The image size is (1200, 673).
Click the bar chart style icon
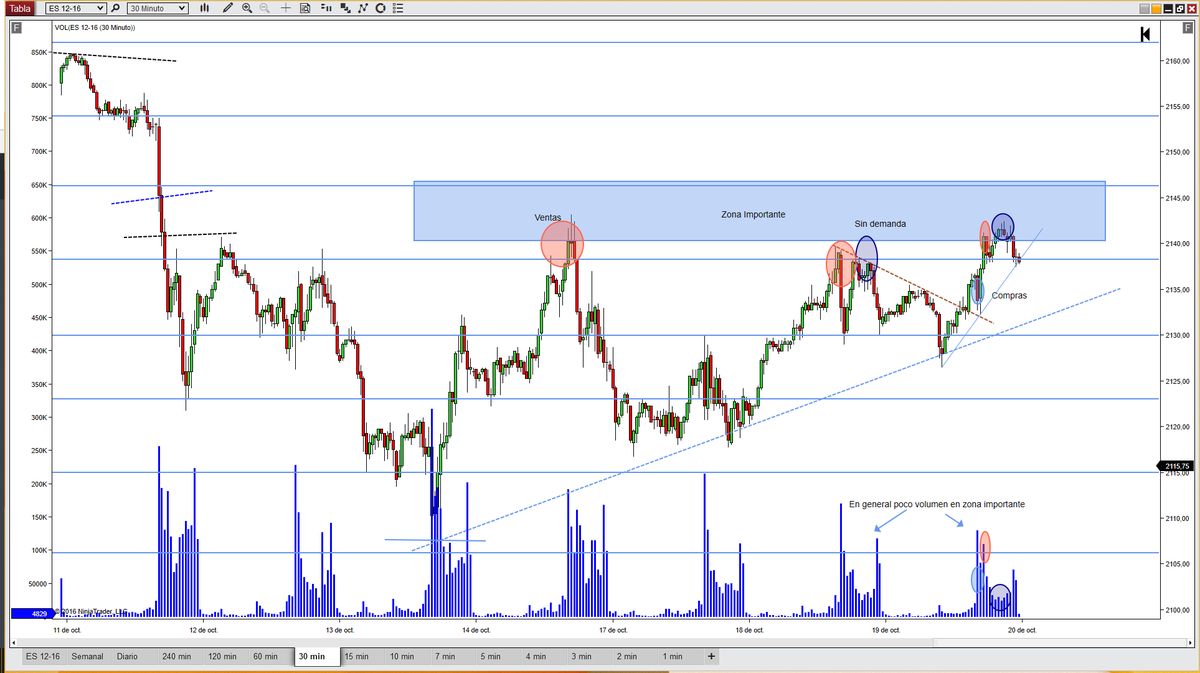204,8
